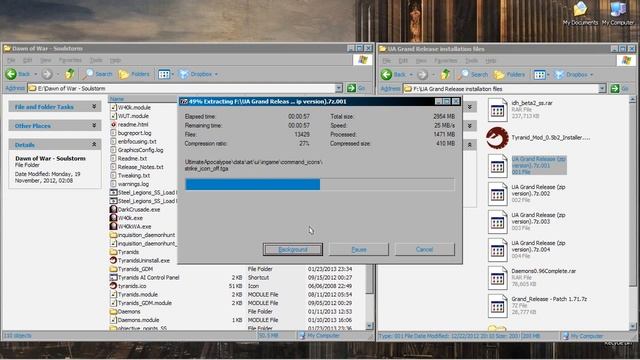Viewport: 640px width, 360px height.
Task: Click the extraction progress bar
Action: (x=320, y=184)
